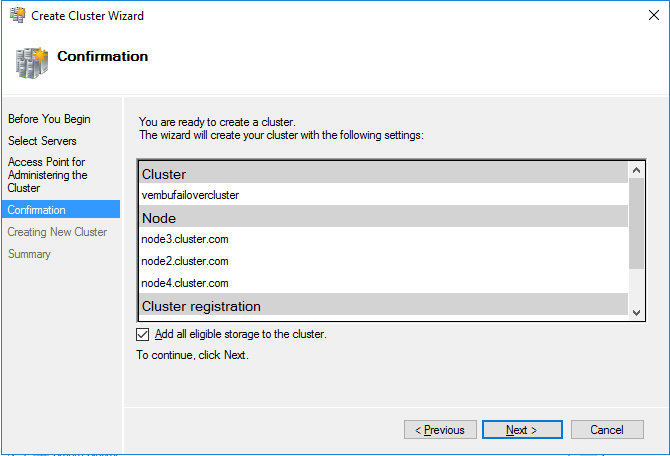Select node4.cluster.com in the list
This screenshot has height=456, width=670.
pyautogui.click(x=185, y=283)
